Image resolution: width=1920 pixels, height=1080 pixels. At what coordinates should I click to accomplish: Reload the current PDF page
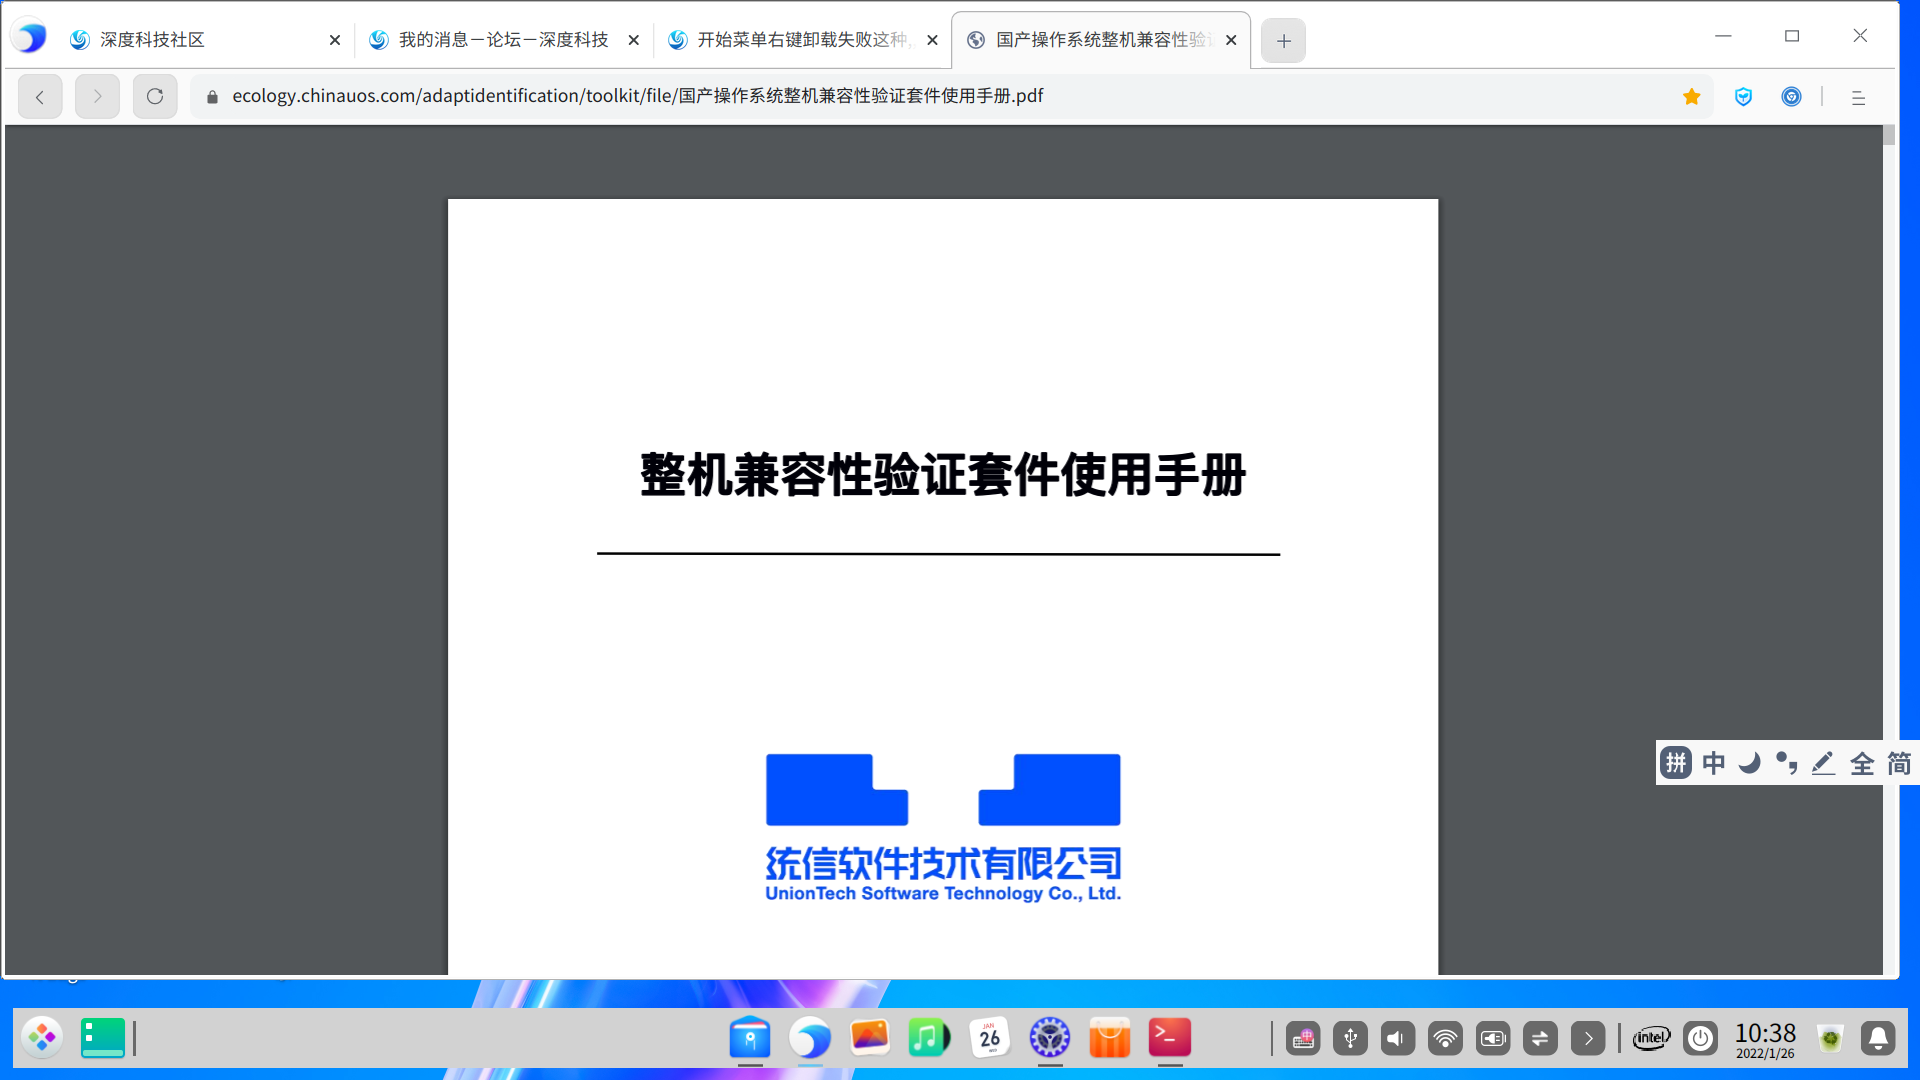pyautogui.click(x=154, y=97)
